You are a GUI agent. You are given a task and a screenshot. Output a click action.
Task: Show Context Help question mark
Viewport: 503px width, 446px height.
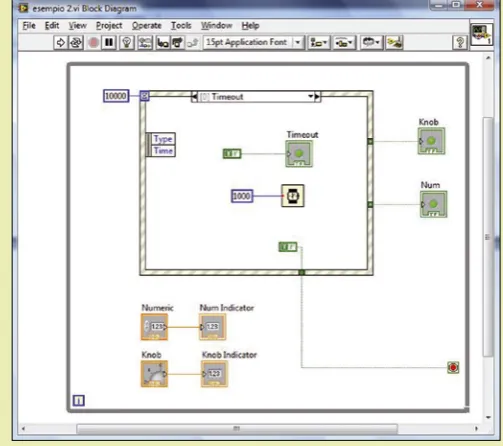coord(460,43)
